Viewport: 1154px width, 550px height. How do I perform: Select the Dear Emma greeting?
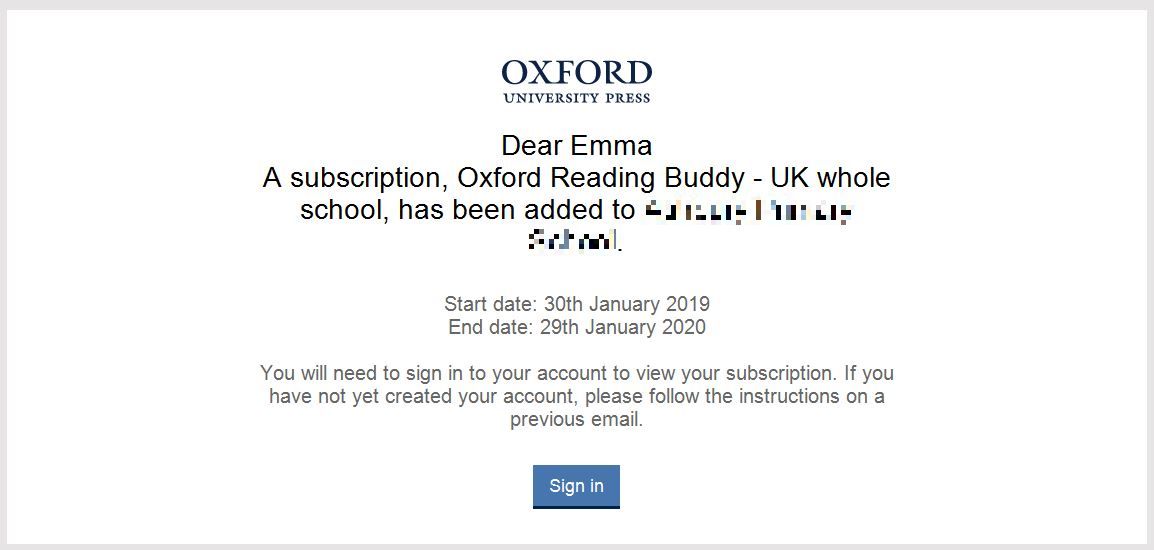[576, 146]
